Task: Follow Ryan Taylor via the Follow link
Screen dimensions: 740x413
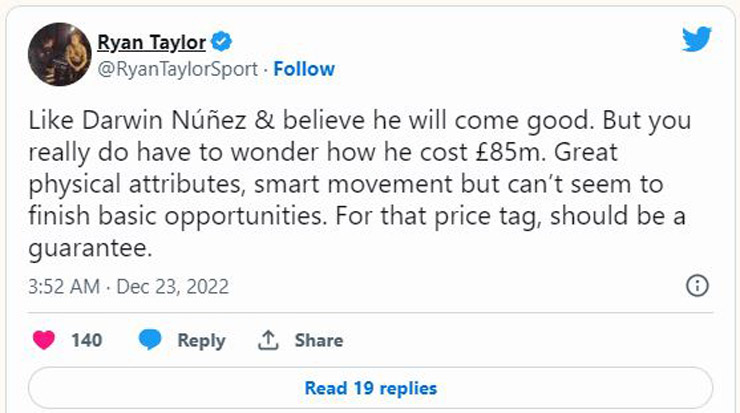Action: 304,69
